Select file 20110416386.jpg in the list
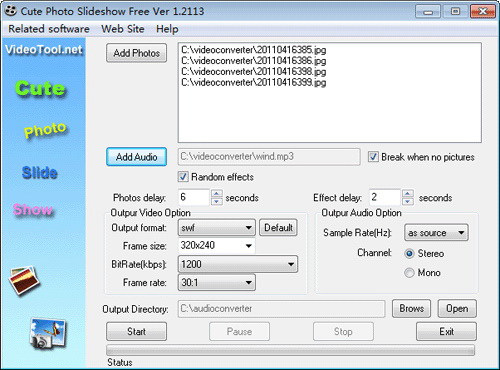This screenshot has width=500, height=370. 254,61
